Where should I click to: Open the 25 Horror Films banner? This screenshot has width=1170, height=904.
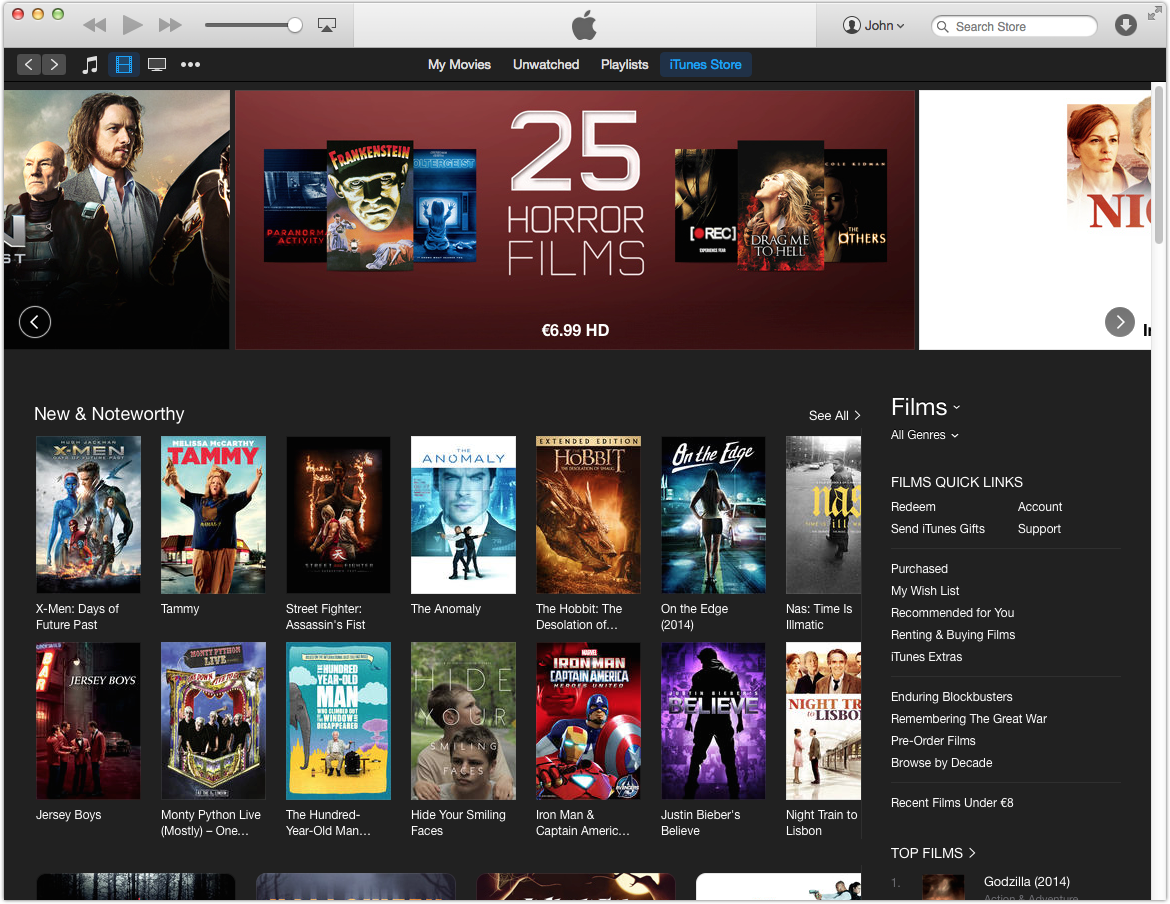[575, 220]
